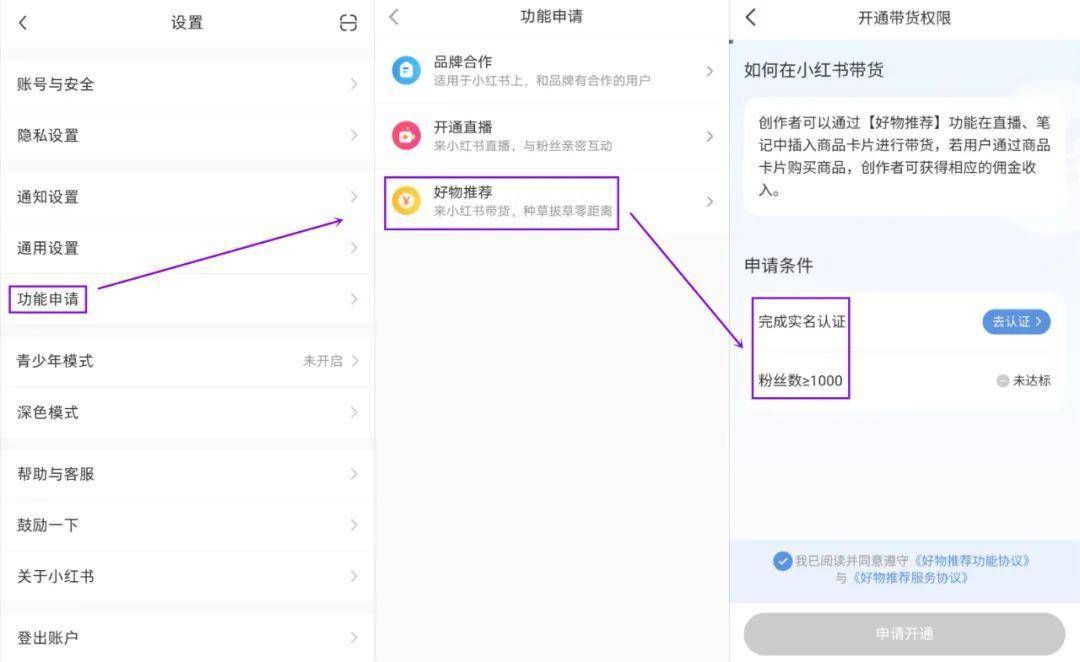
Task: Expand the 账号与安全 row chevron
Action: pos(354,84)
